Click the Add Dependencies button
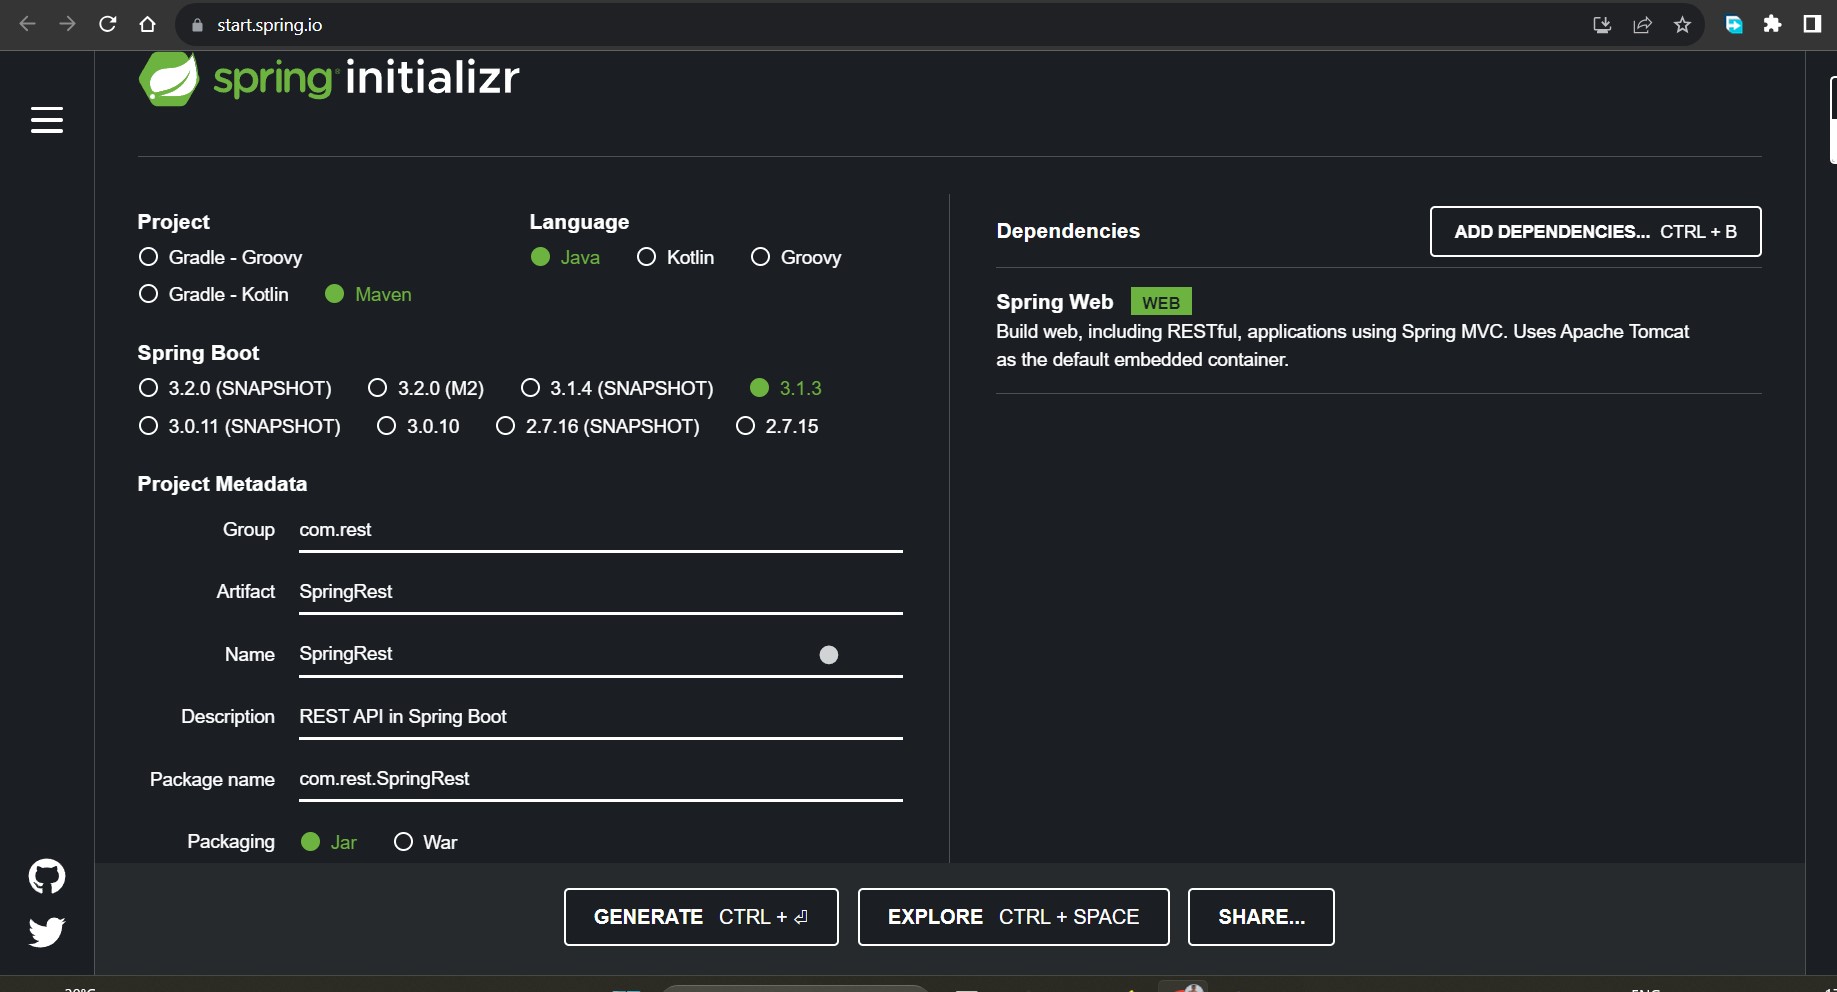 tap(1596, 231)
